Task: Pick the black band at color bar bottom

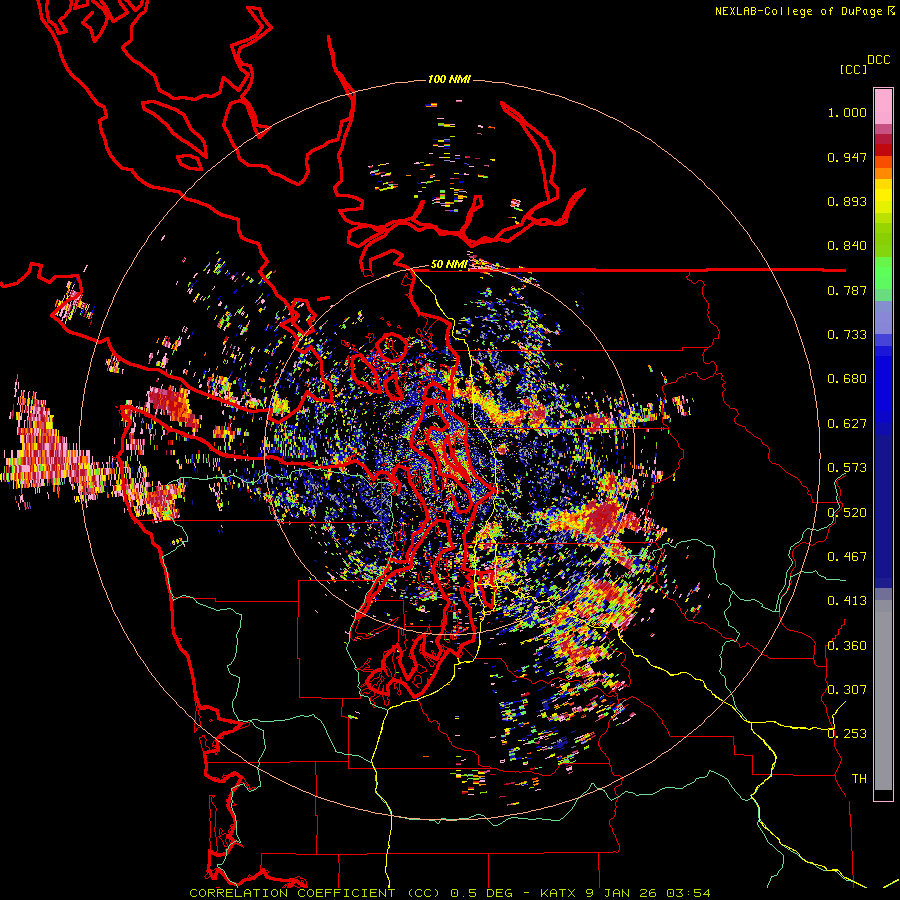Action: pos(883,794)
